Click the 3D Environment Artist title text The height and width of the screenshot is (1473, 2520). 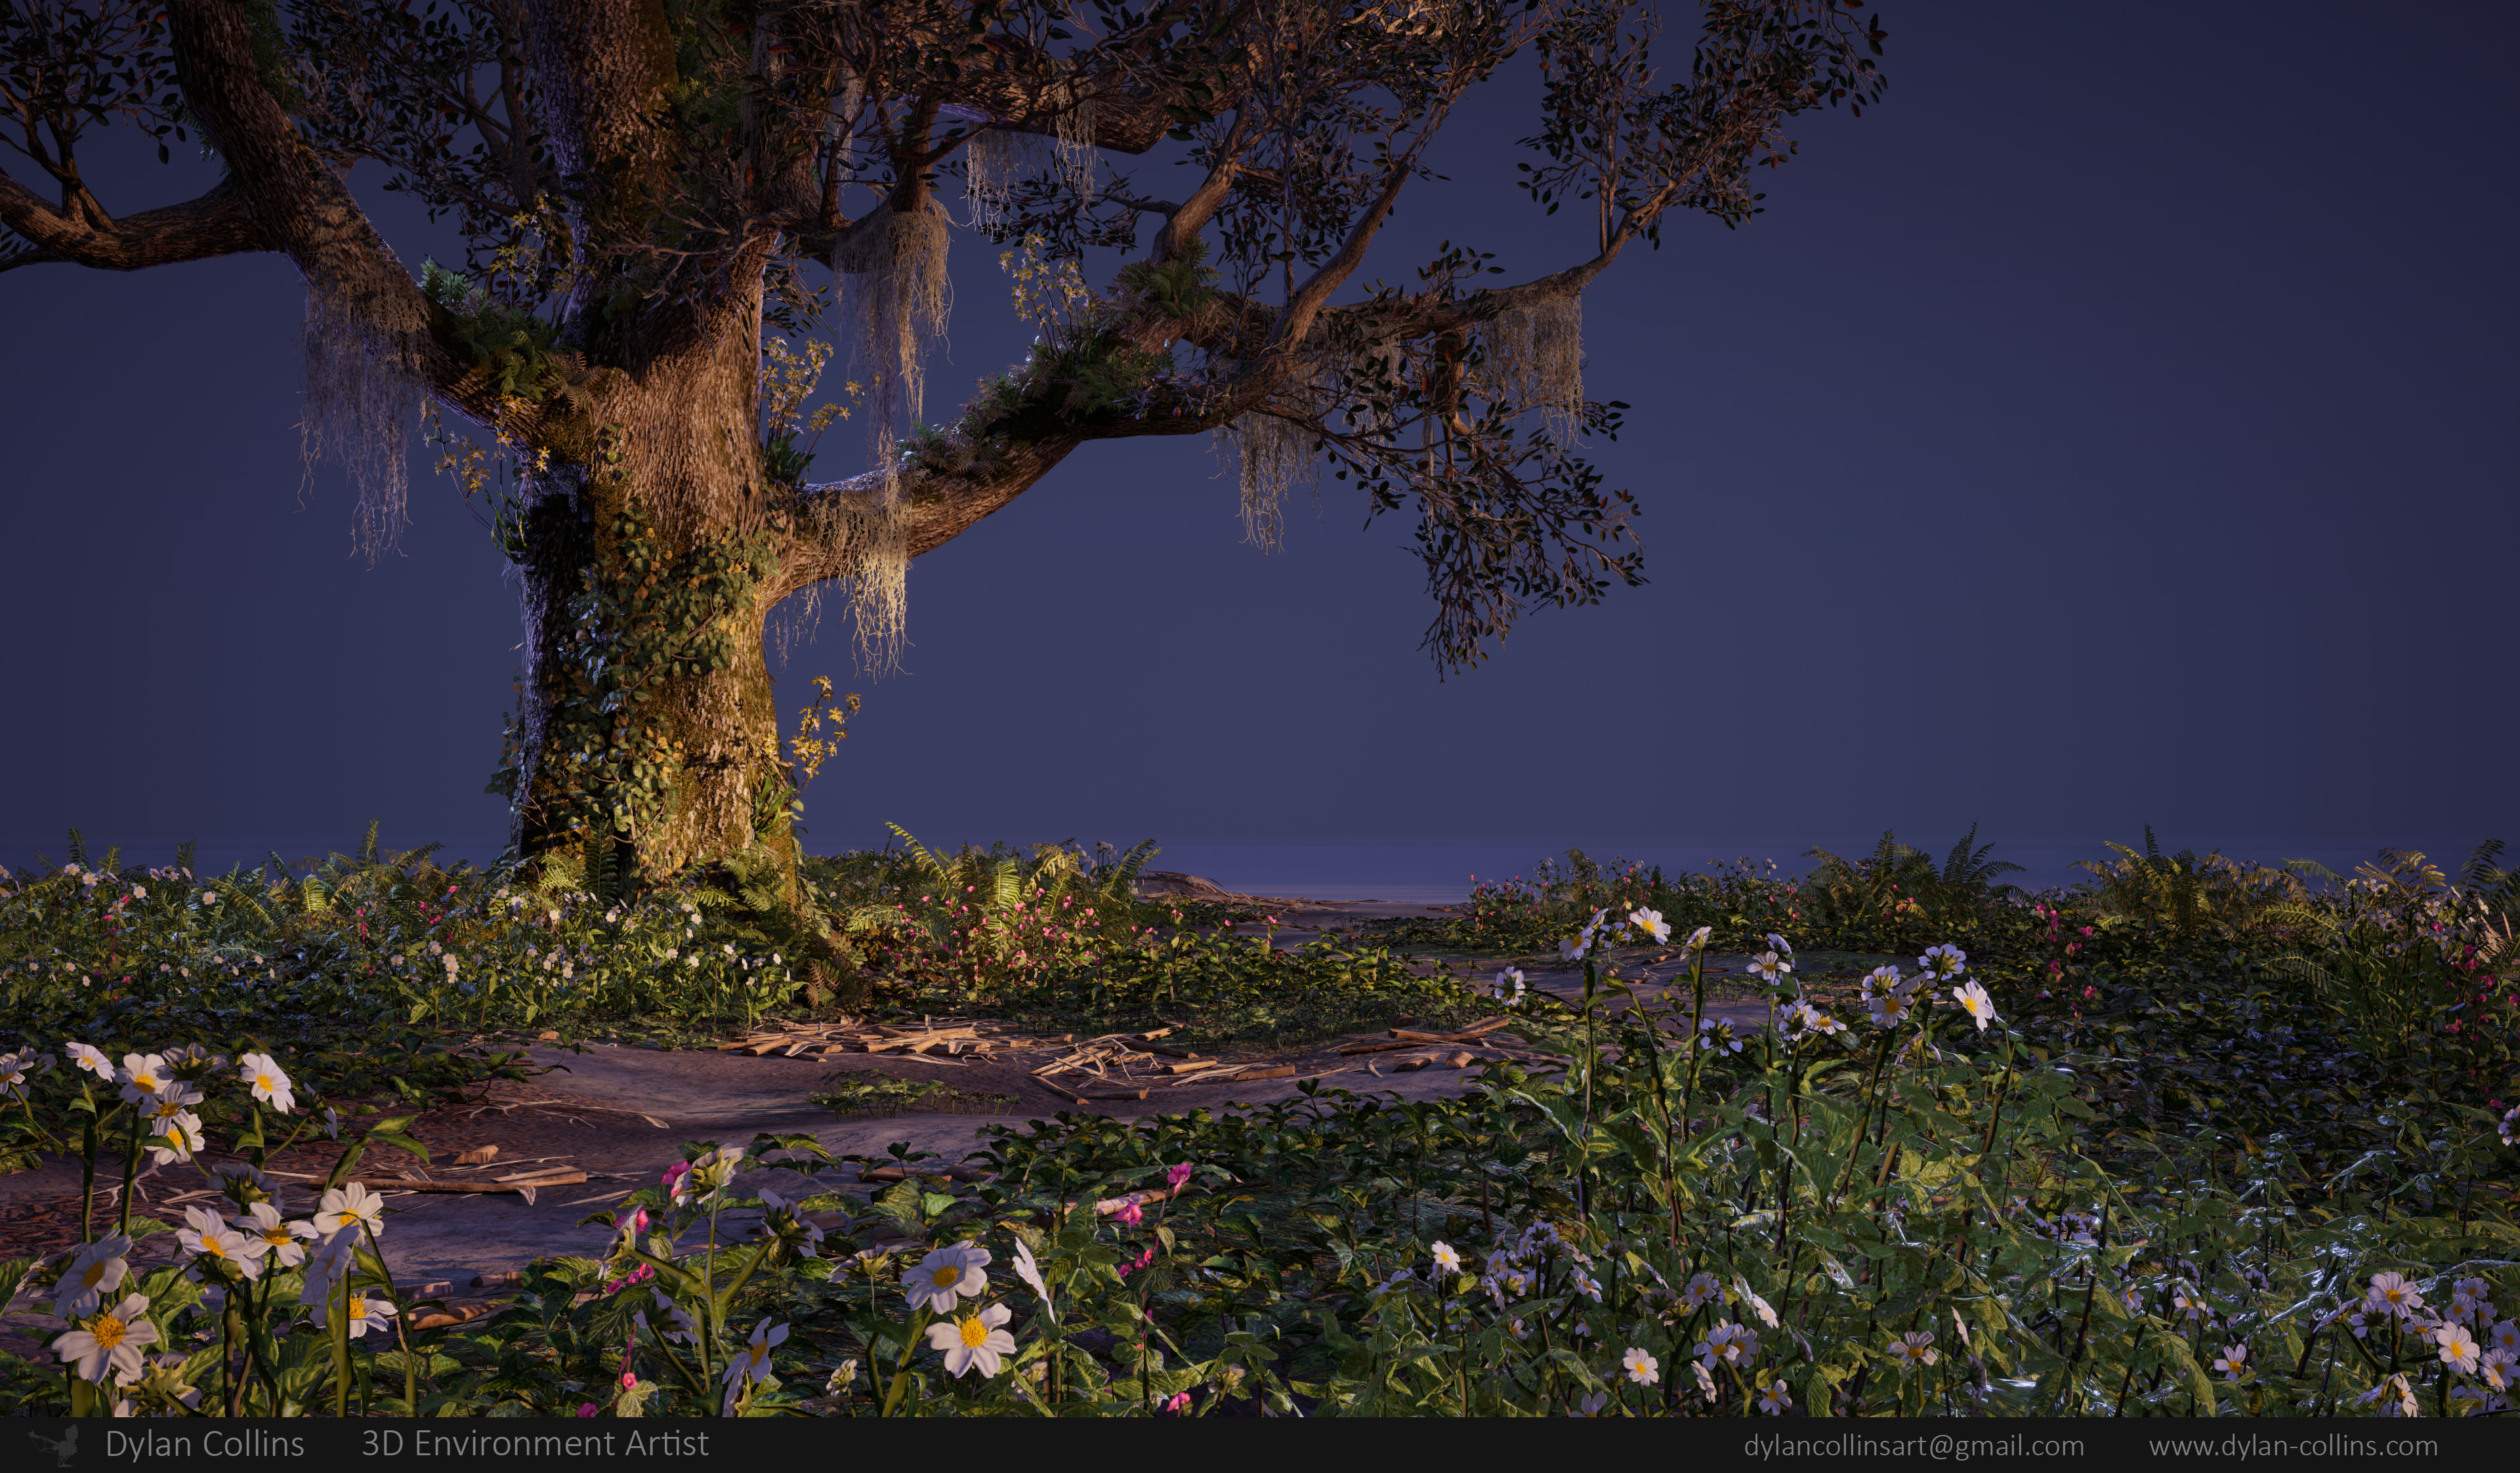[535, 1444]
